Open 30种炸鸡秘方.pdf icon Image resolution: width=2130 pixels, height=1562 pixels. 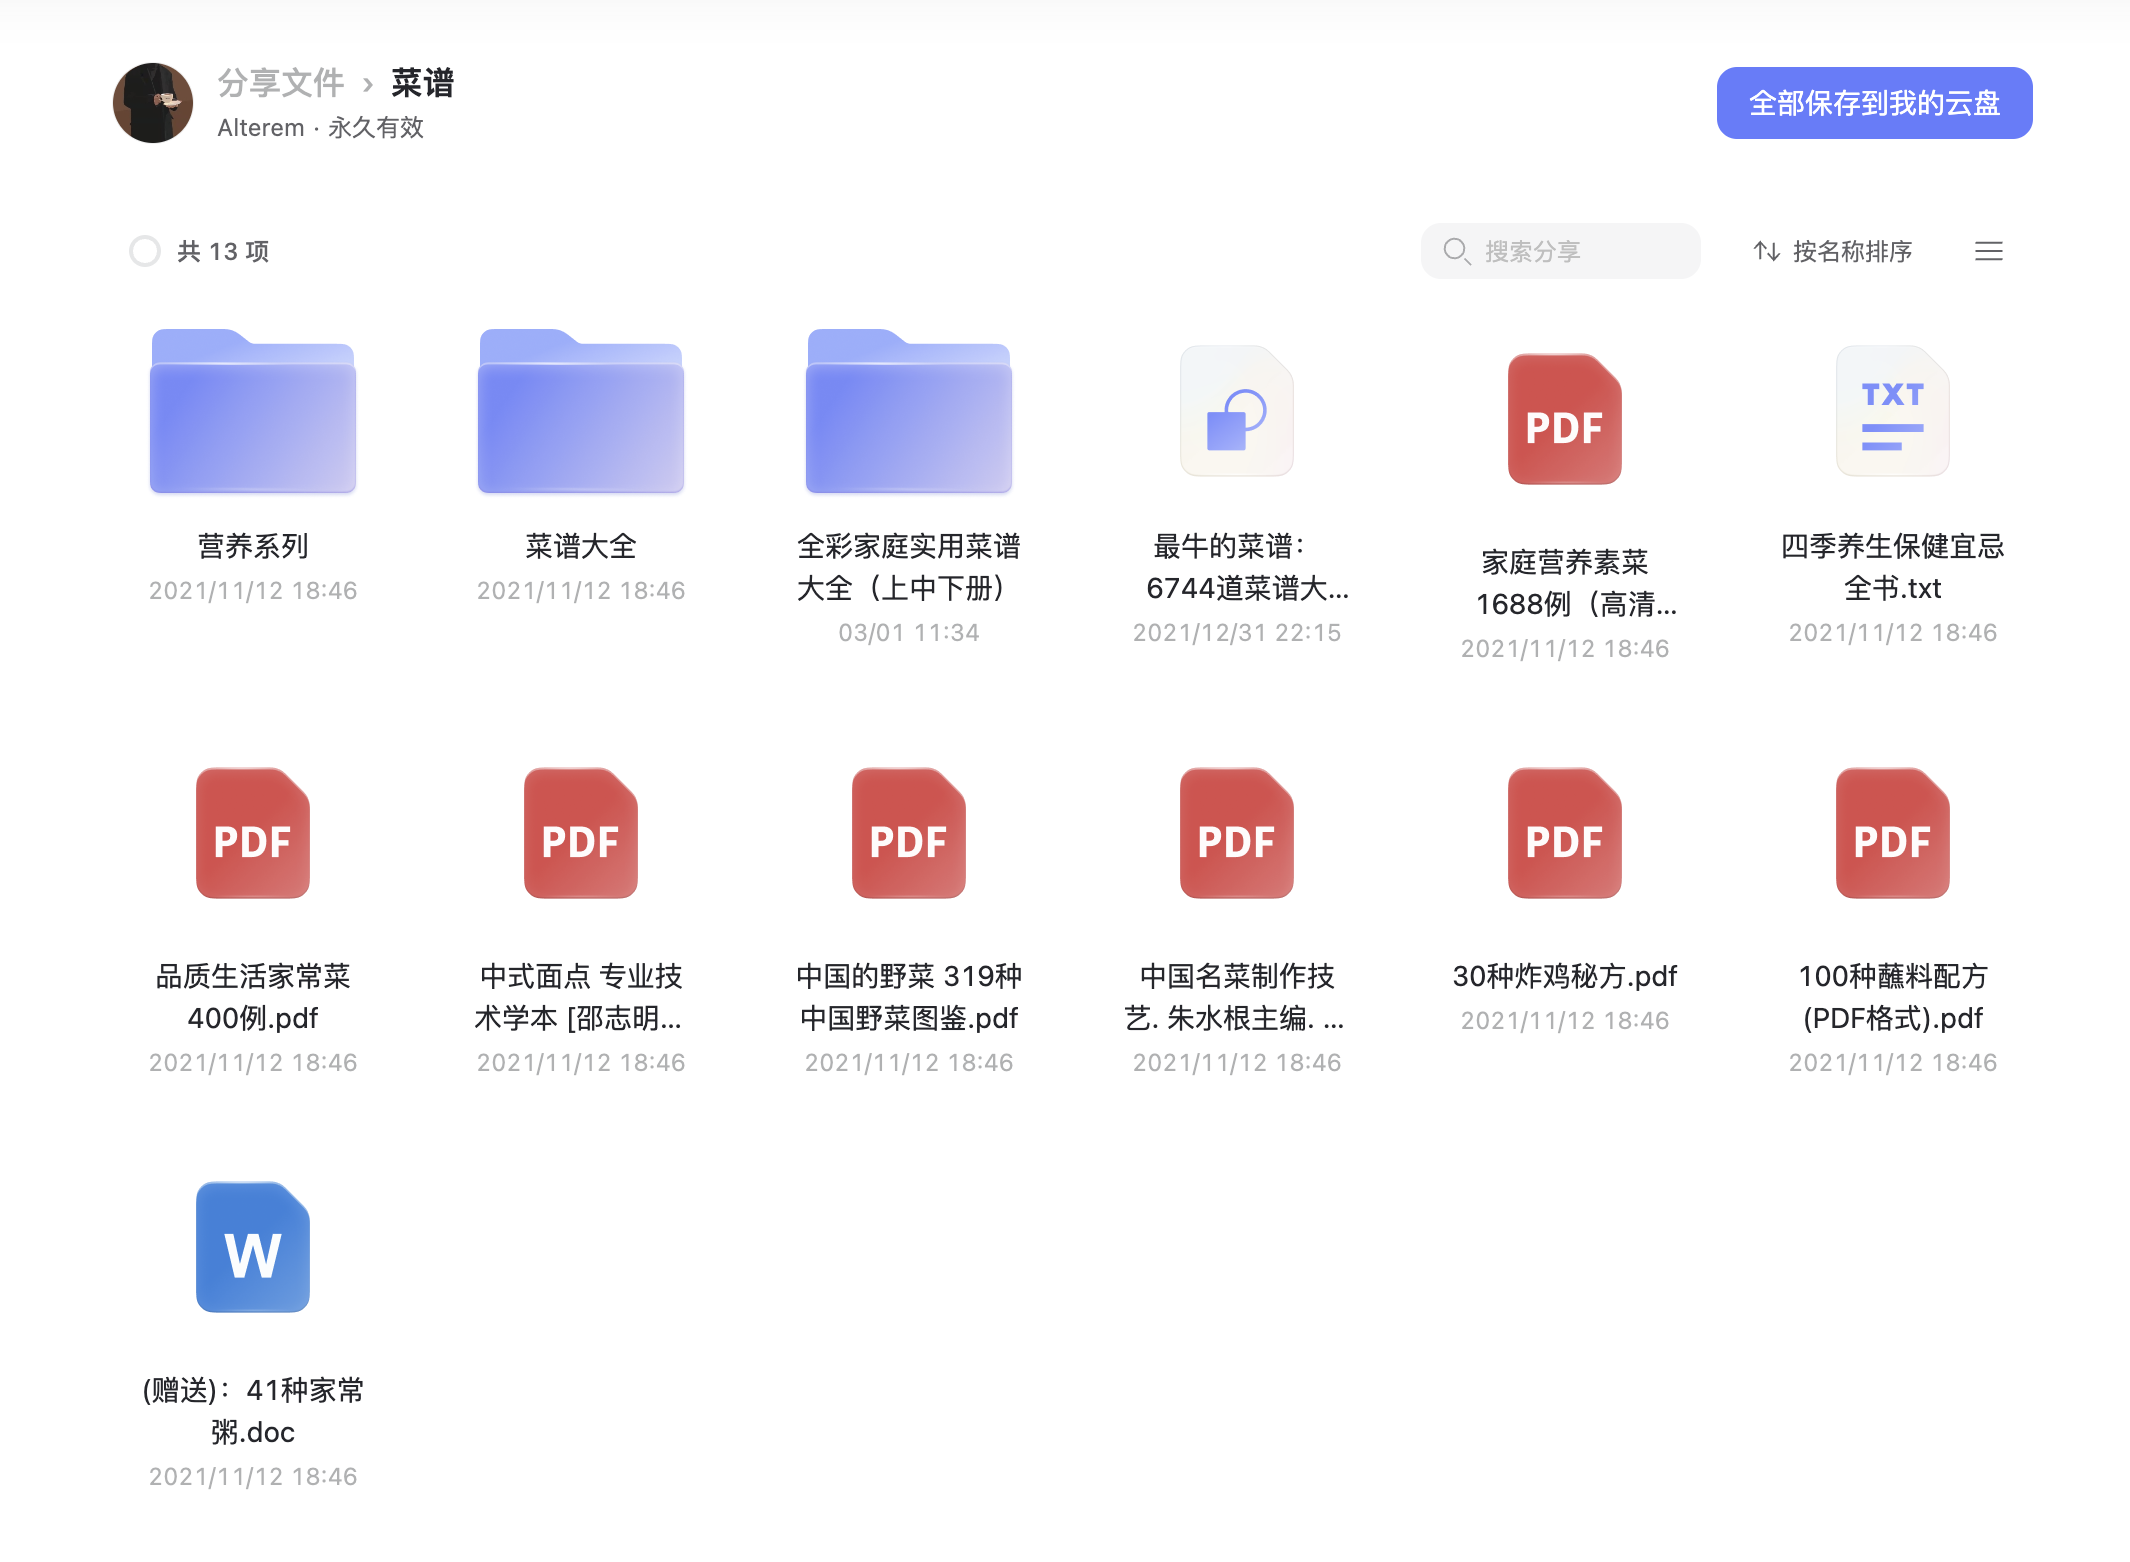point(1565,833)
